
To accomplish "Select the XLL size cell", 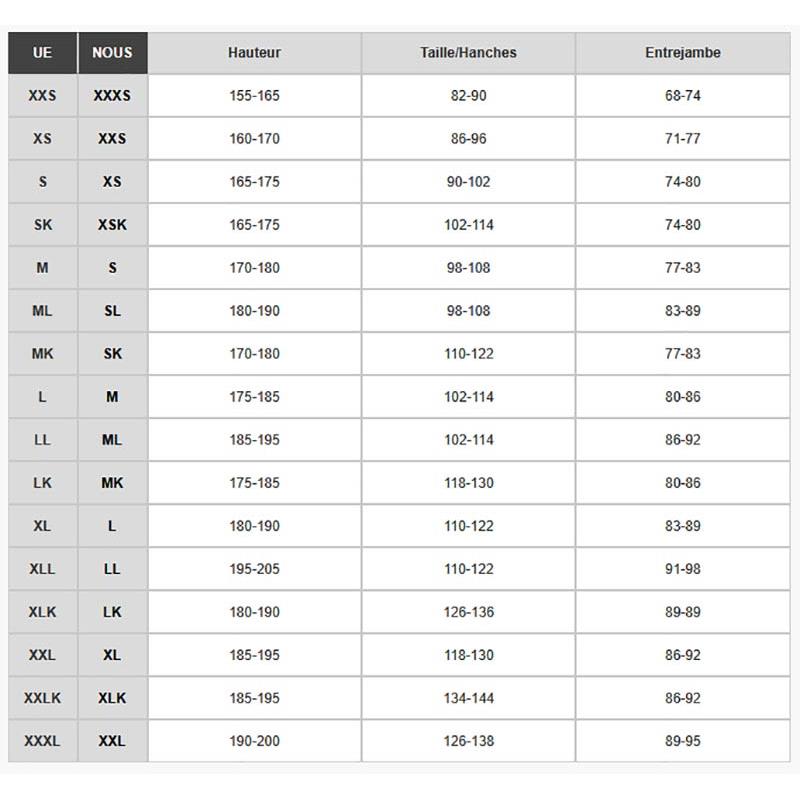I will [42, 569].
